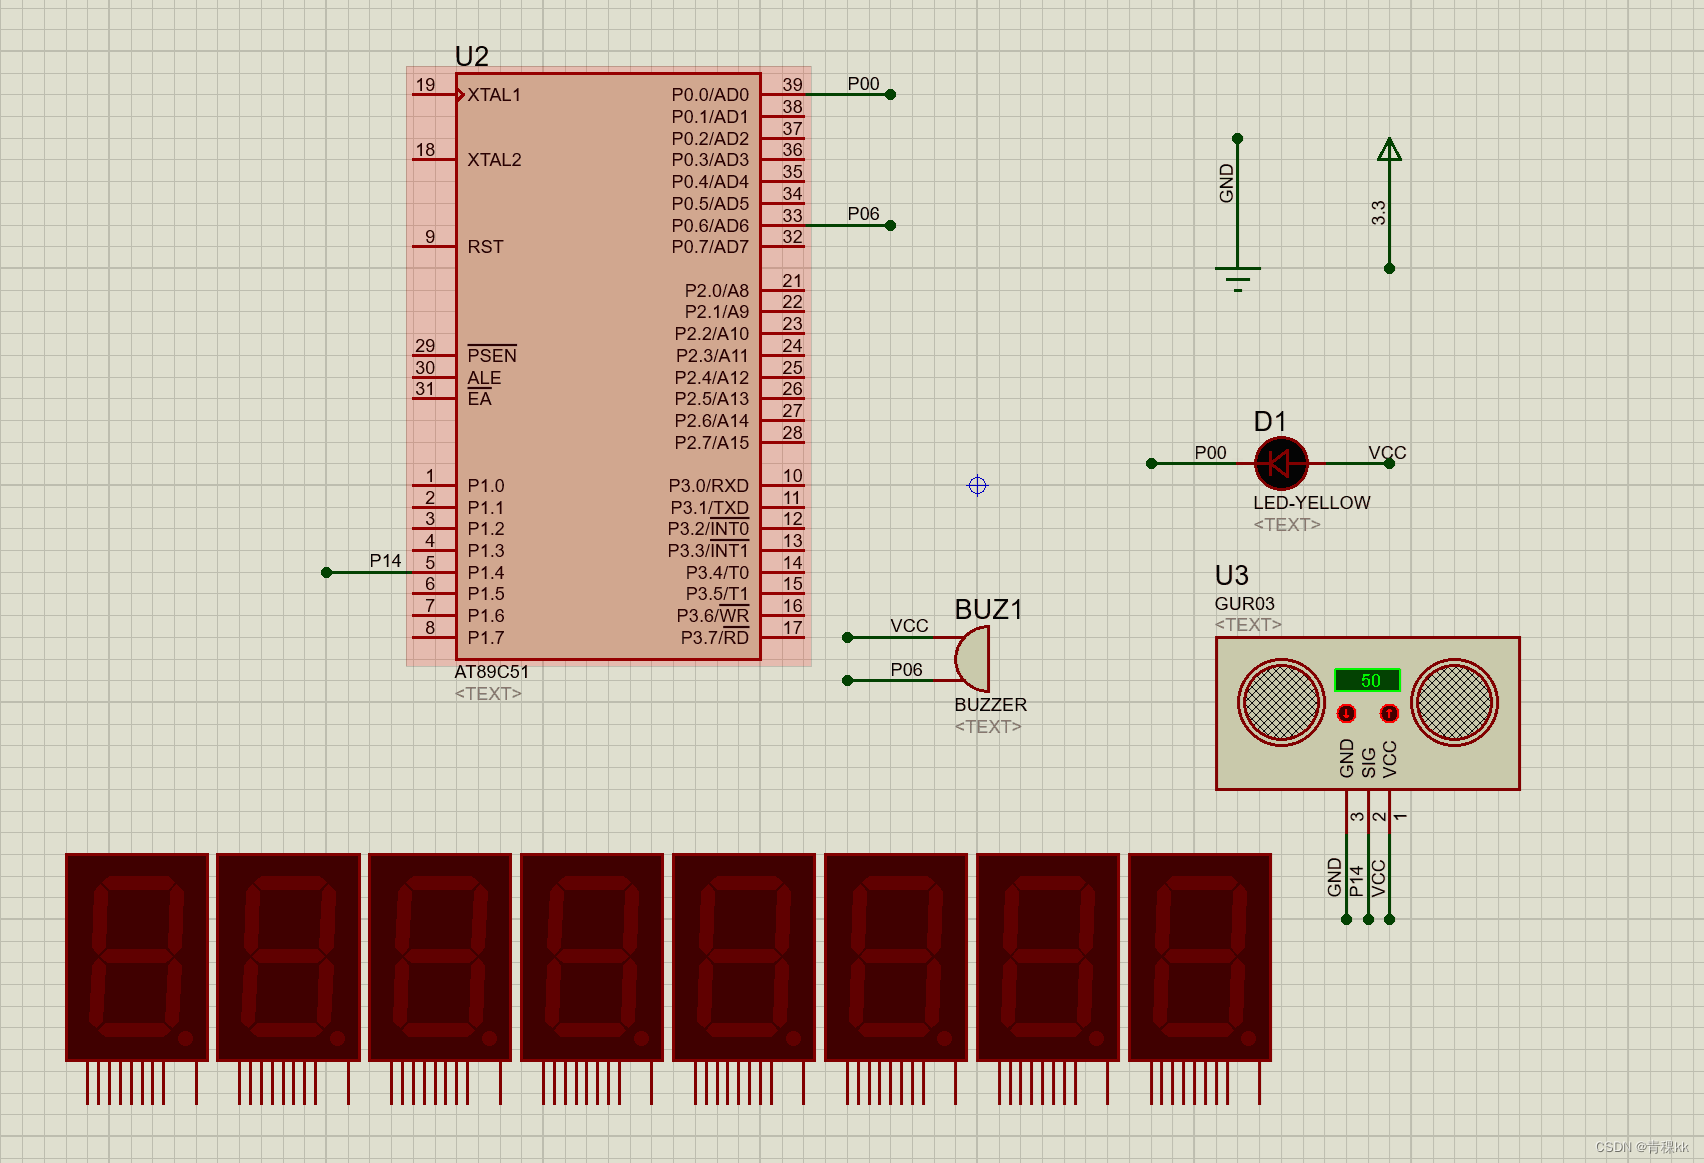Click the P2.0/A8 pin label
Screen dimensions: 1704x1163
pyautogui.click(x=716, y=291)
